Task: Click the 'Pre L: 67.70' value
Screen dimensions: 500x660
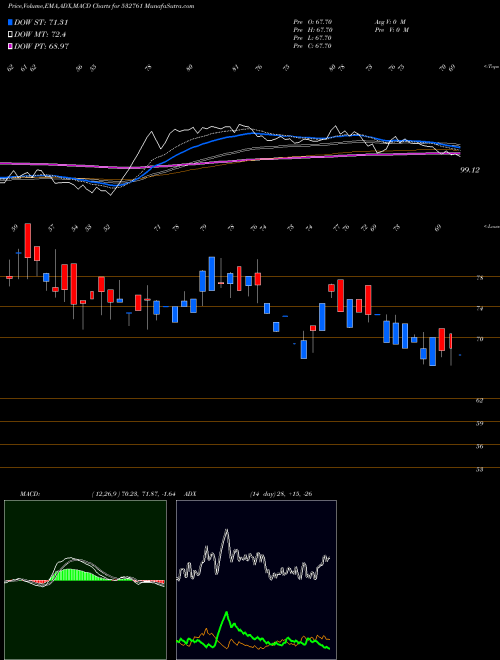Action: (313, 38)
